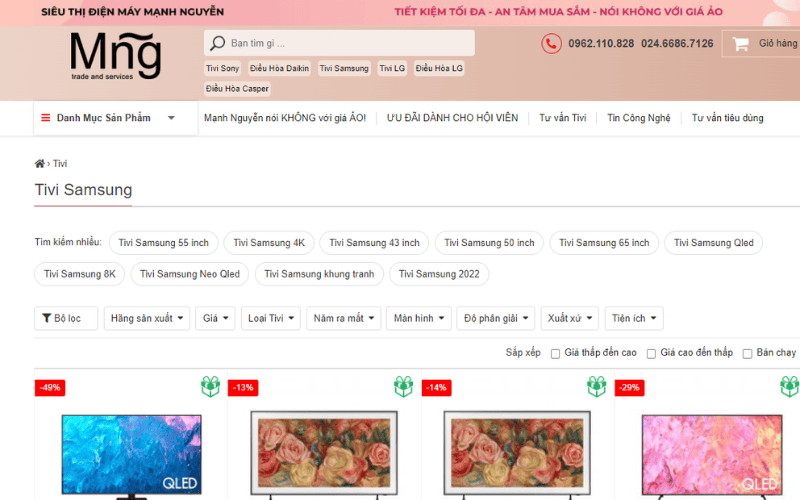The width and height of the screenshot is (800, 500).
Task: Open the Giá filter dropdown
Action: click(x=215, y=318)
